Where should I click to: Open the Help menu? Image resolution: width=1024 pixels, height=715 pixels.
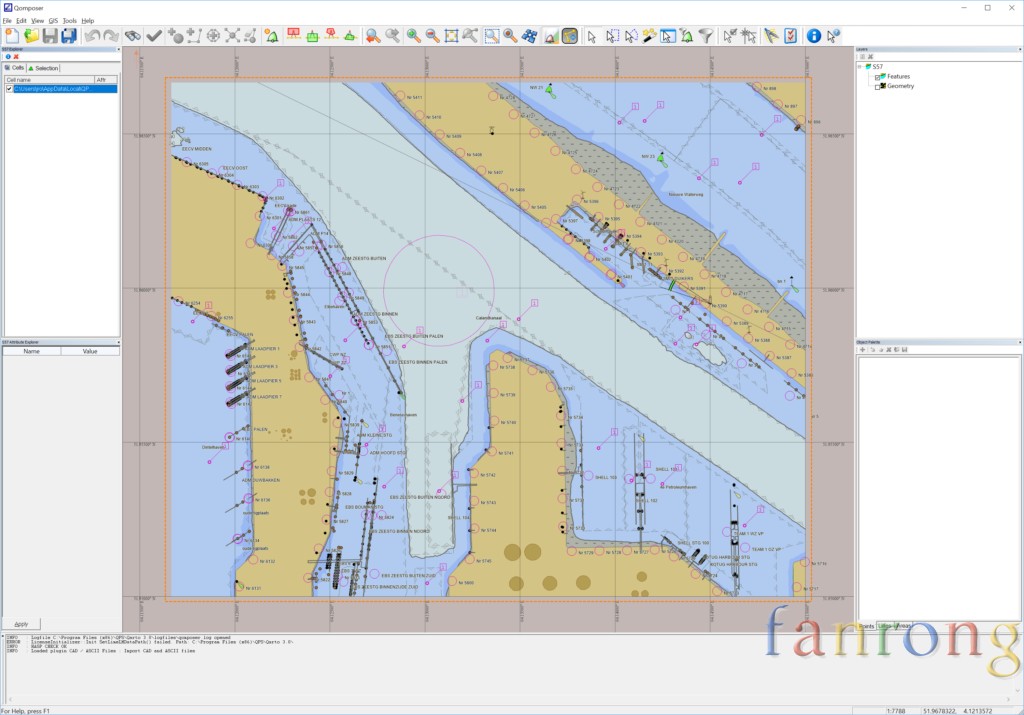click(x=88, y=21)
